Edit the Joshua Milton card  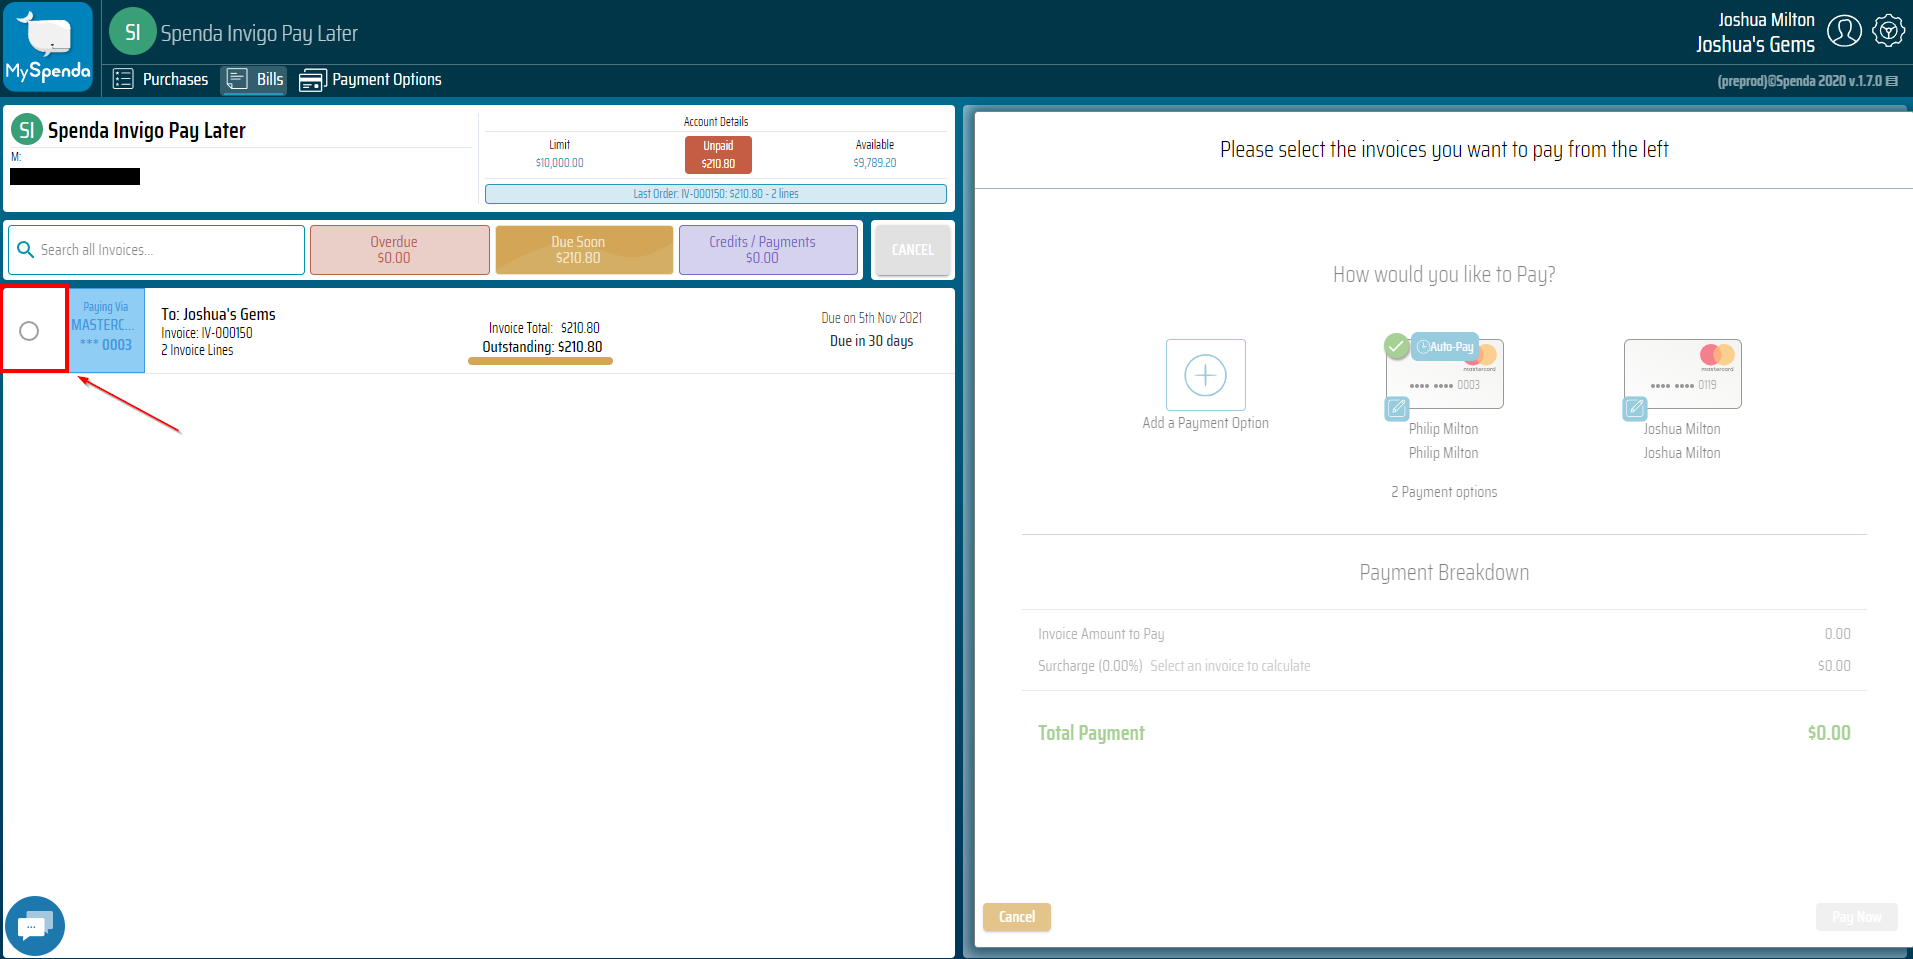(x=1635, y=408)
